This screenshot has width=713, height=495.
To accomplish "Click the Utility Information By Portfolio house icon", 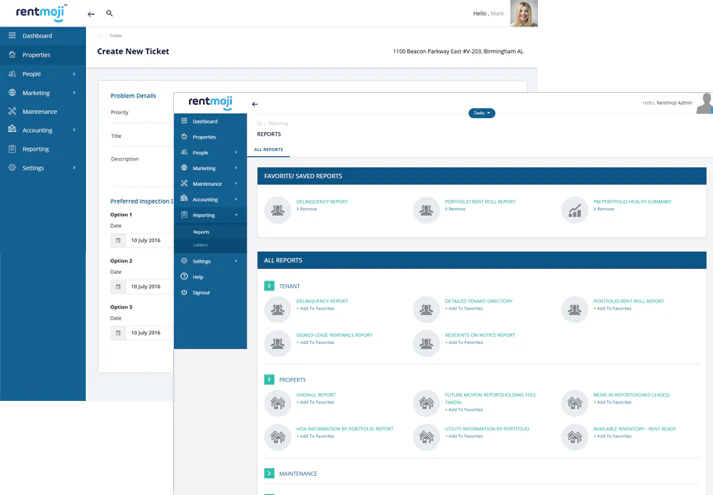I will pyautogui.click(x=426, y=437).
